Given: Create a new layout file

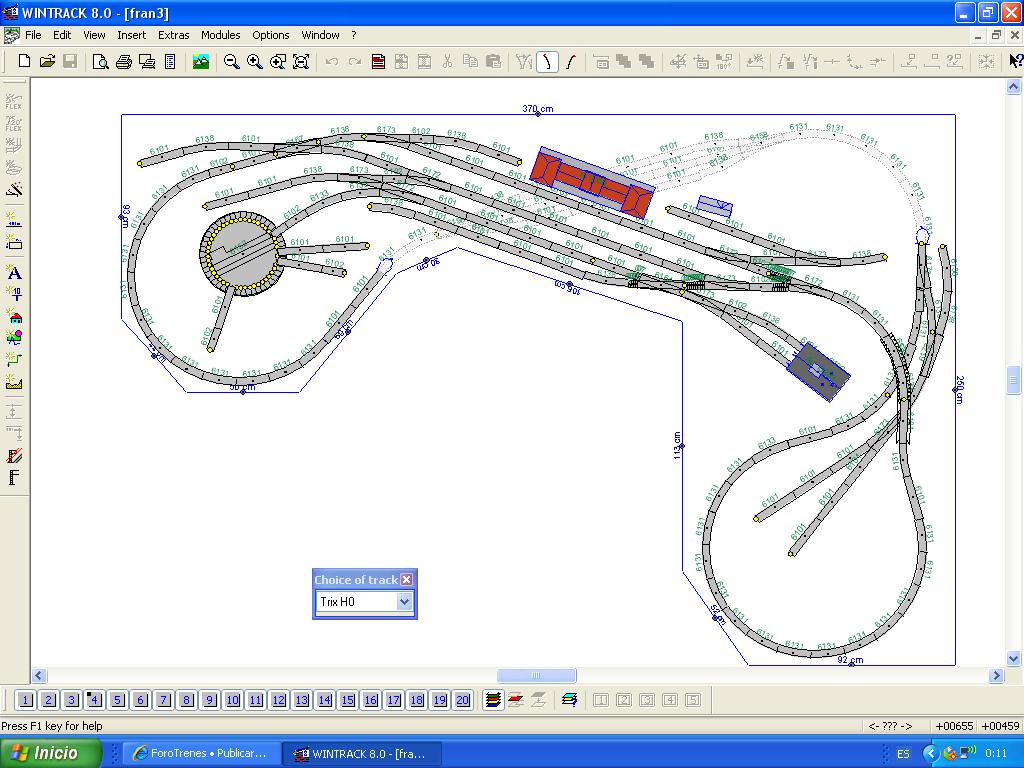Looking at the screenshot, I should point(24,61).
